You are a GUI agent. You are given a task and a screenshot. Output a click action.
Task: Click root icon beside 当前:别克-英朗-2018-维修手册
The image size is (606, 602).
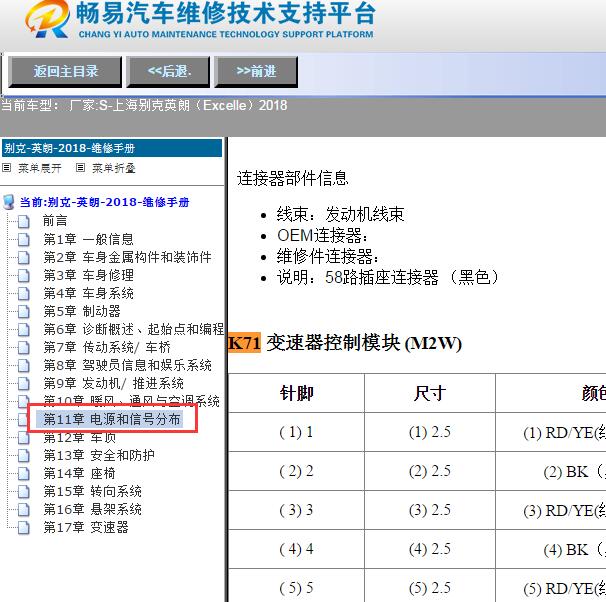(9, 202)
